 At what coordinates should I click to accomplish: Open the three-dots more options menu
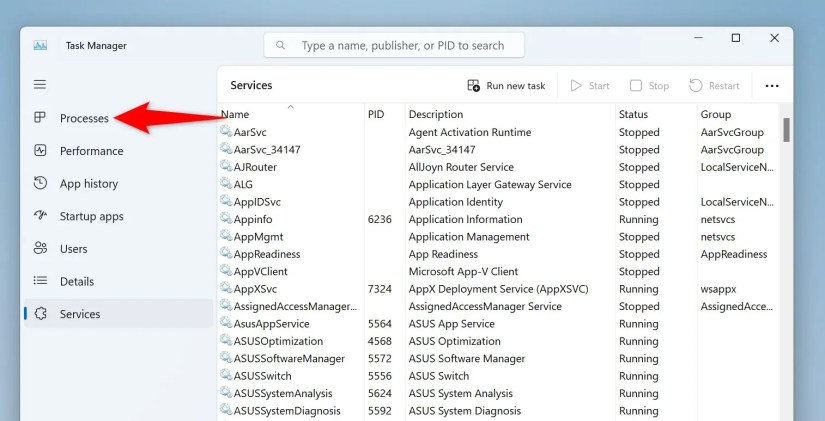[771, 86]
